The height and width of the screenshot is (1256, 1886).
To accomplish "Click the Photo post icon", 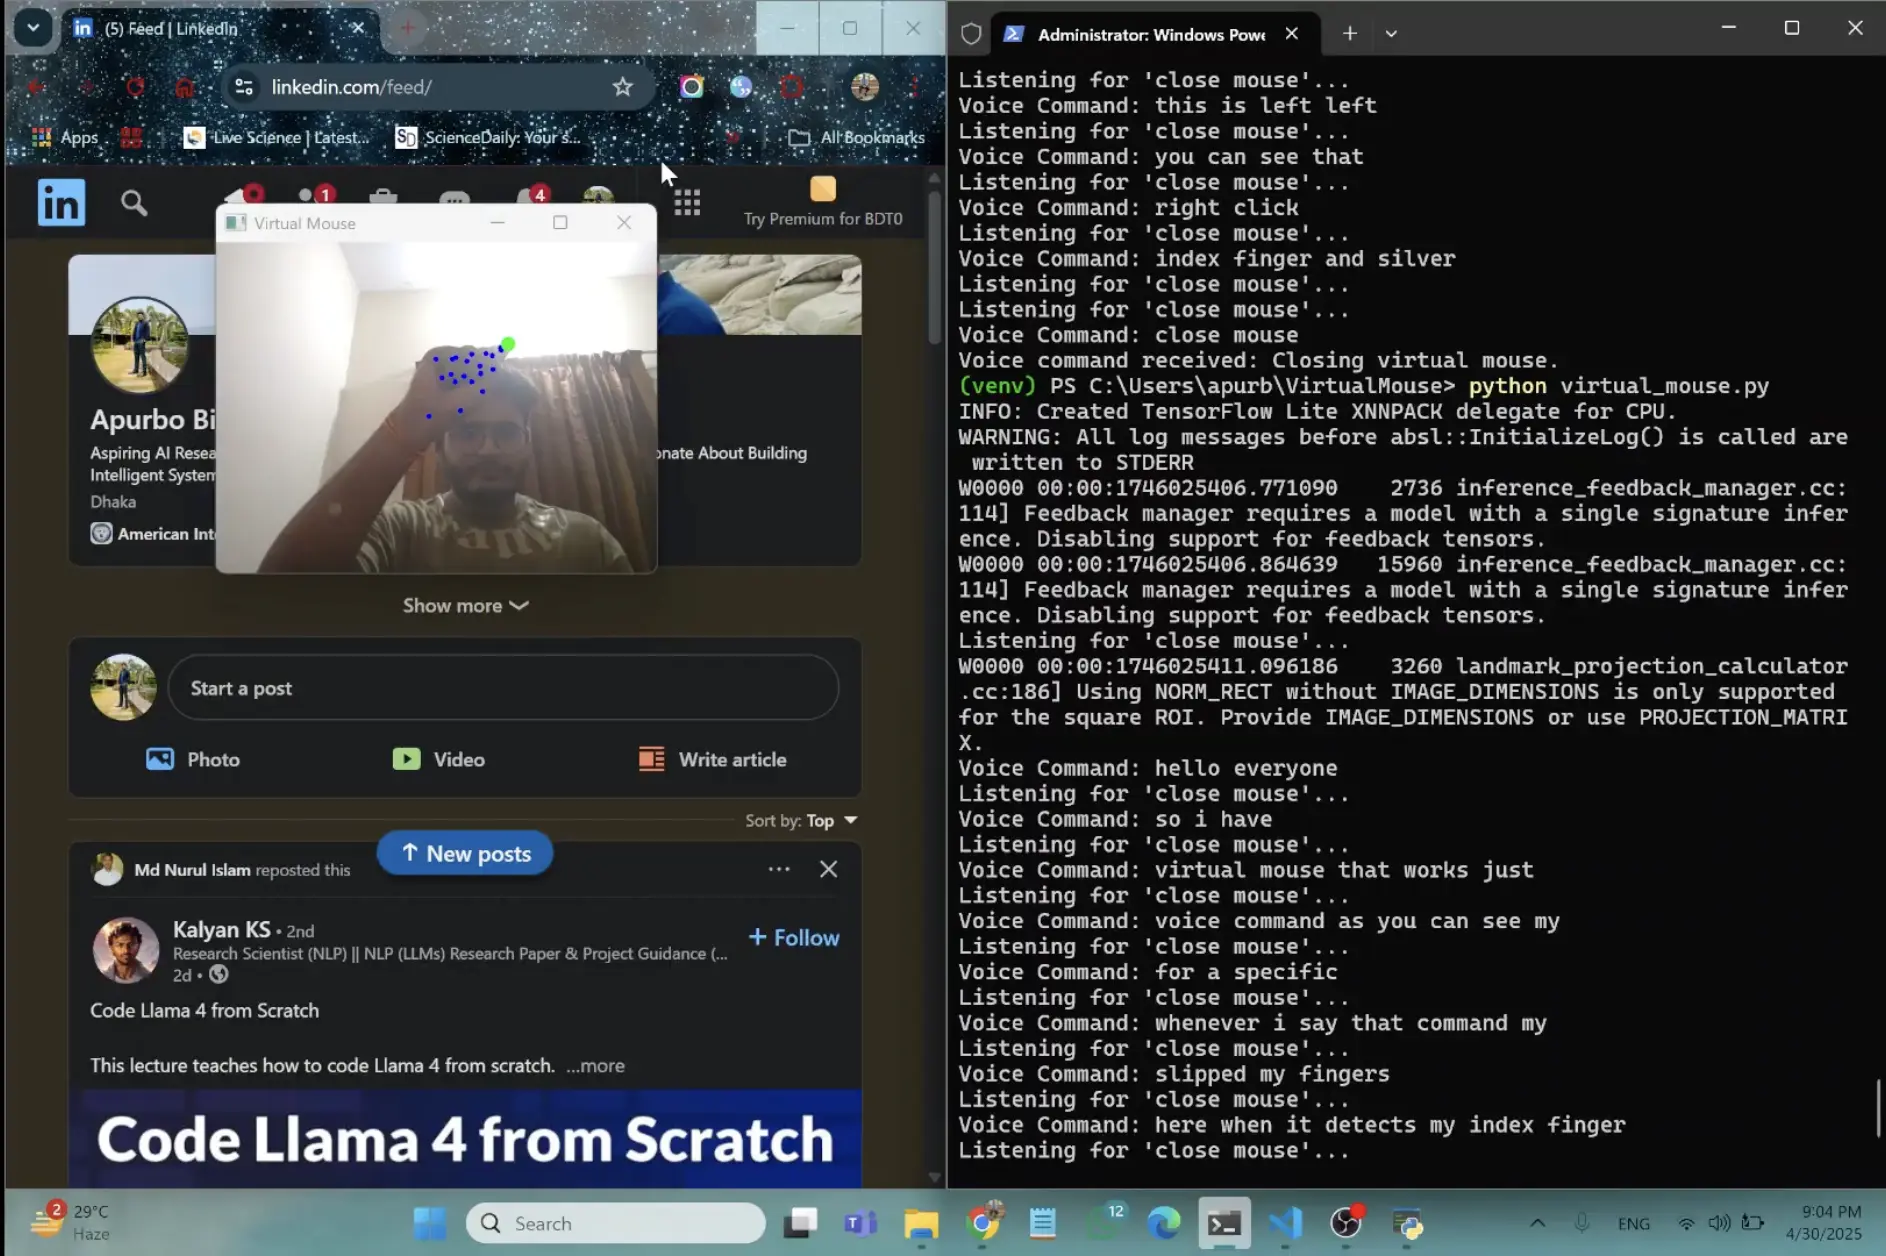I will click(160, 759).
